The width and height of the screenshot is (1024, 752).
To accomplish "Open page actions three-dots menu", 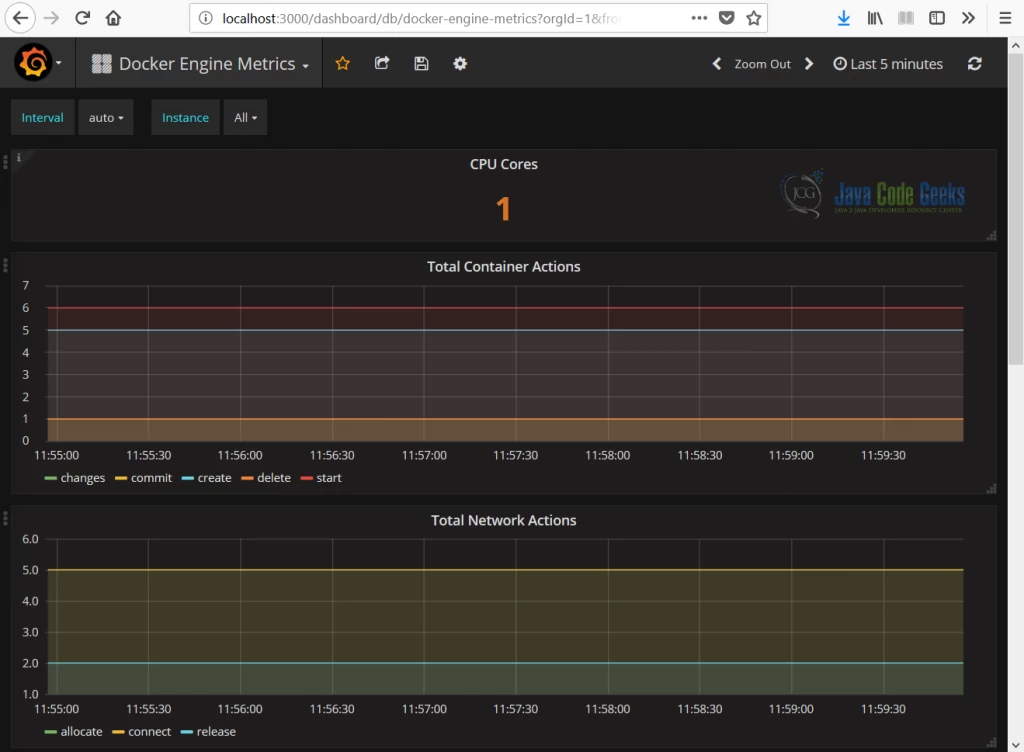I will pyautogui.click(x=699, y=18).
